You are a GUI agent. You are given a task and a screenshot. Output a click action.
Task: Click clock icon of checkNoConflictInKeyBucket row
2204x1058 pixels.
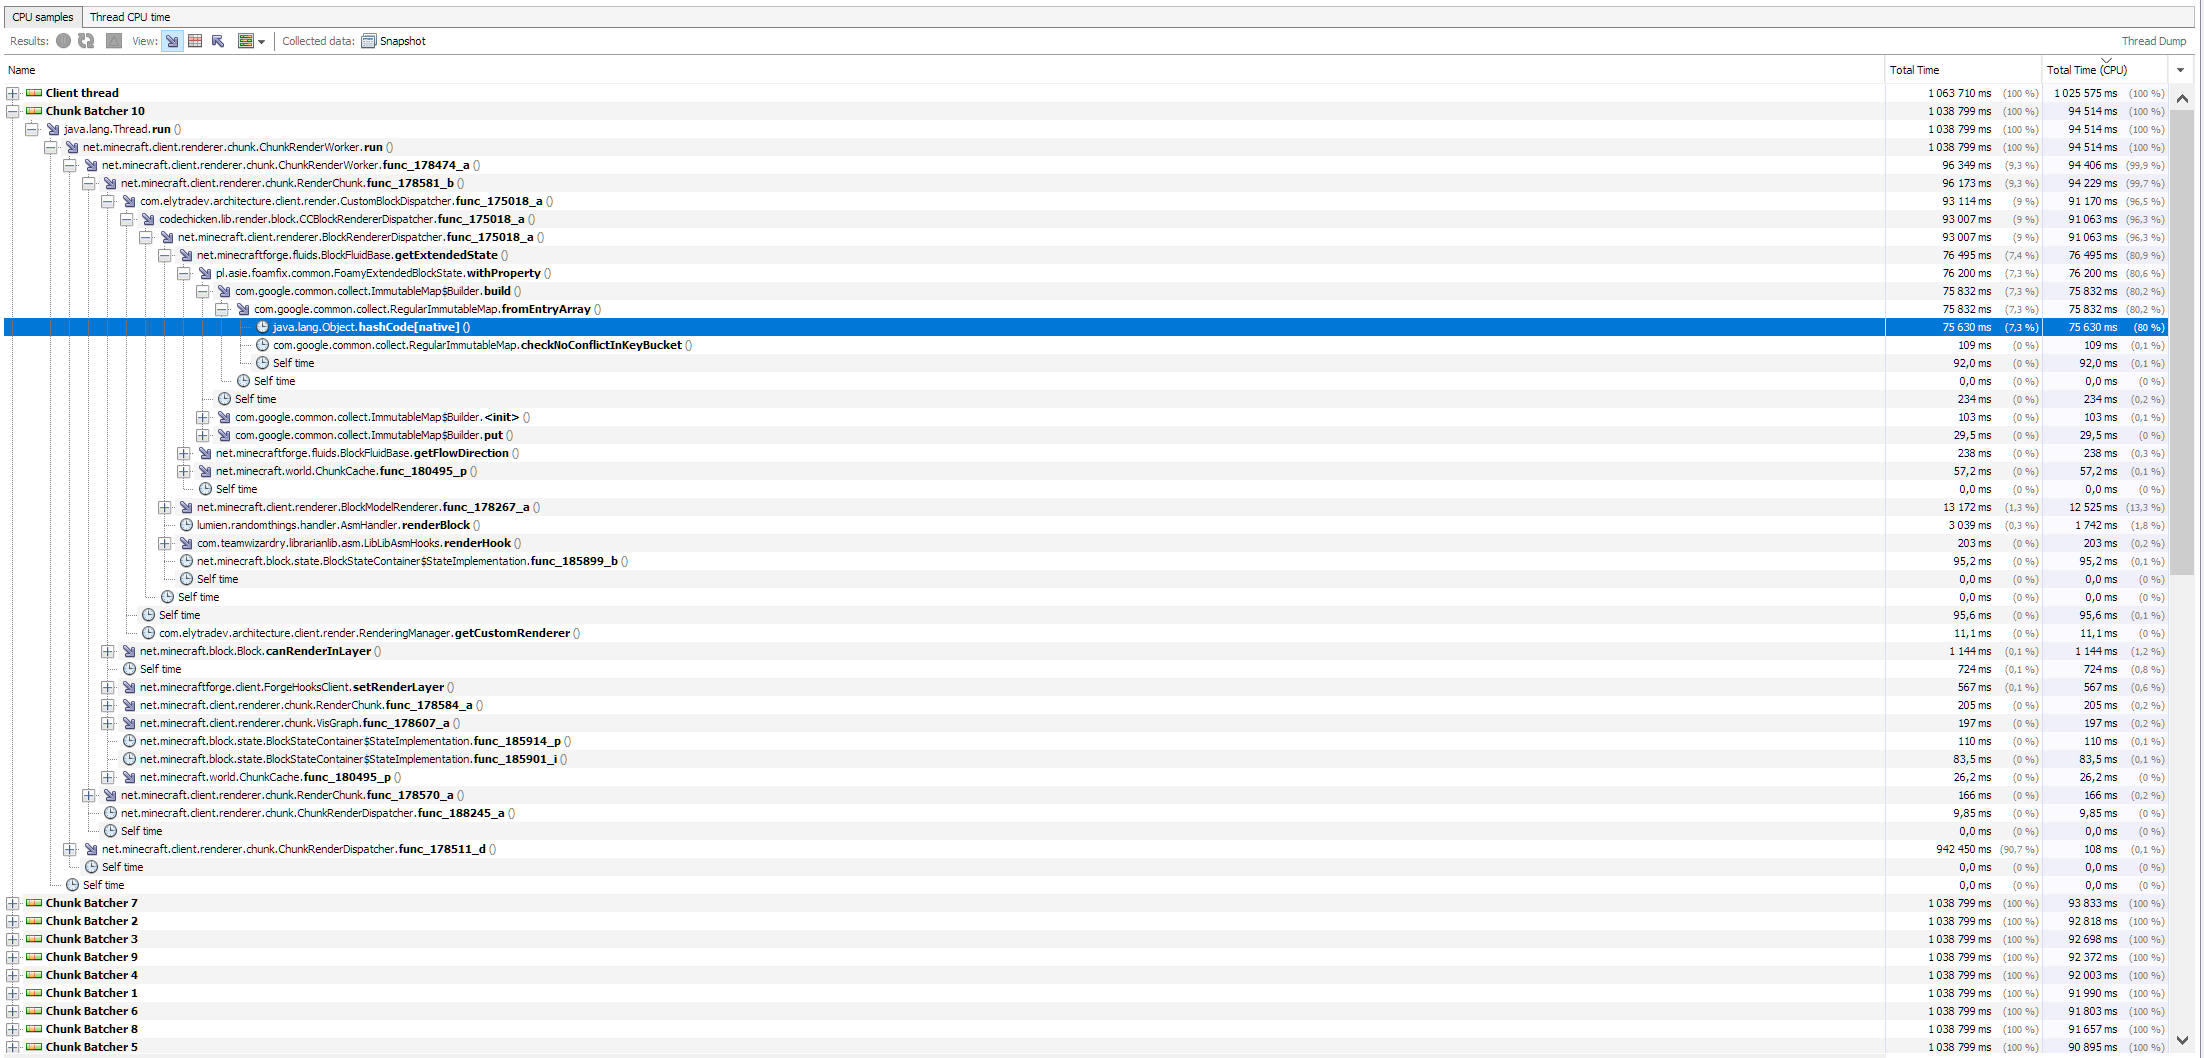click(262, 345)
